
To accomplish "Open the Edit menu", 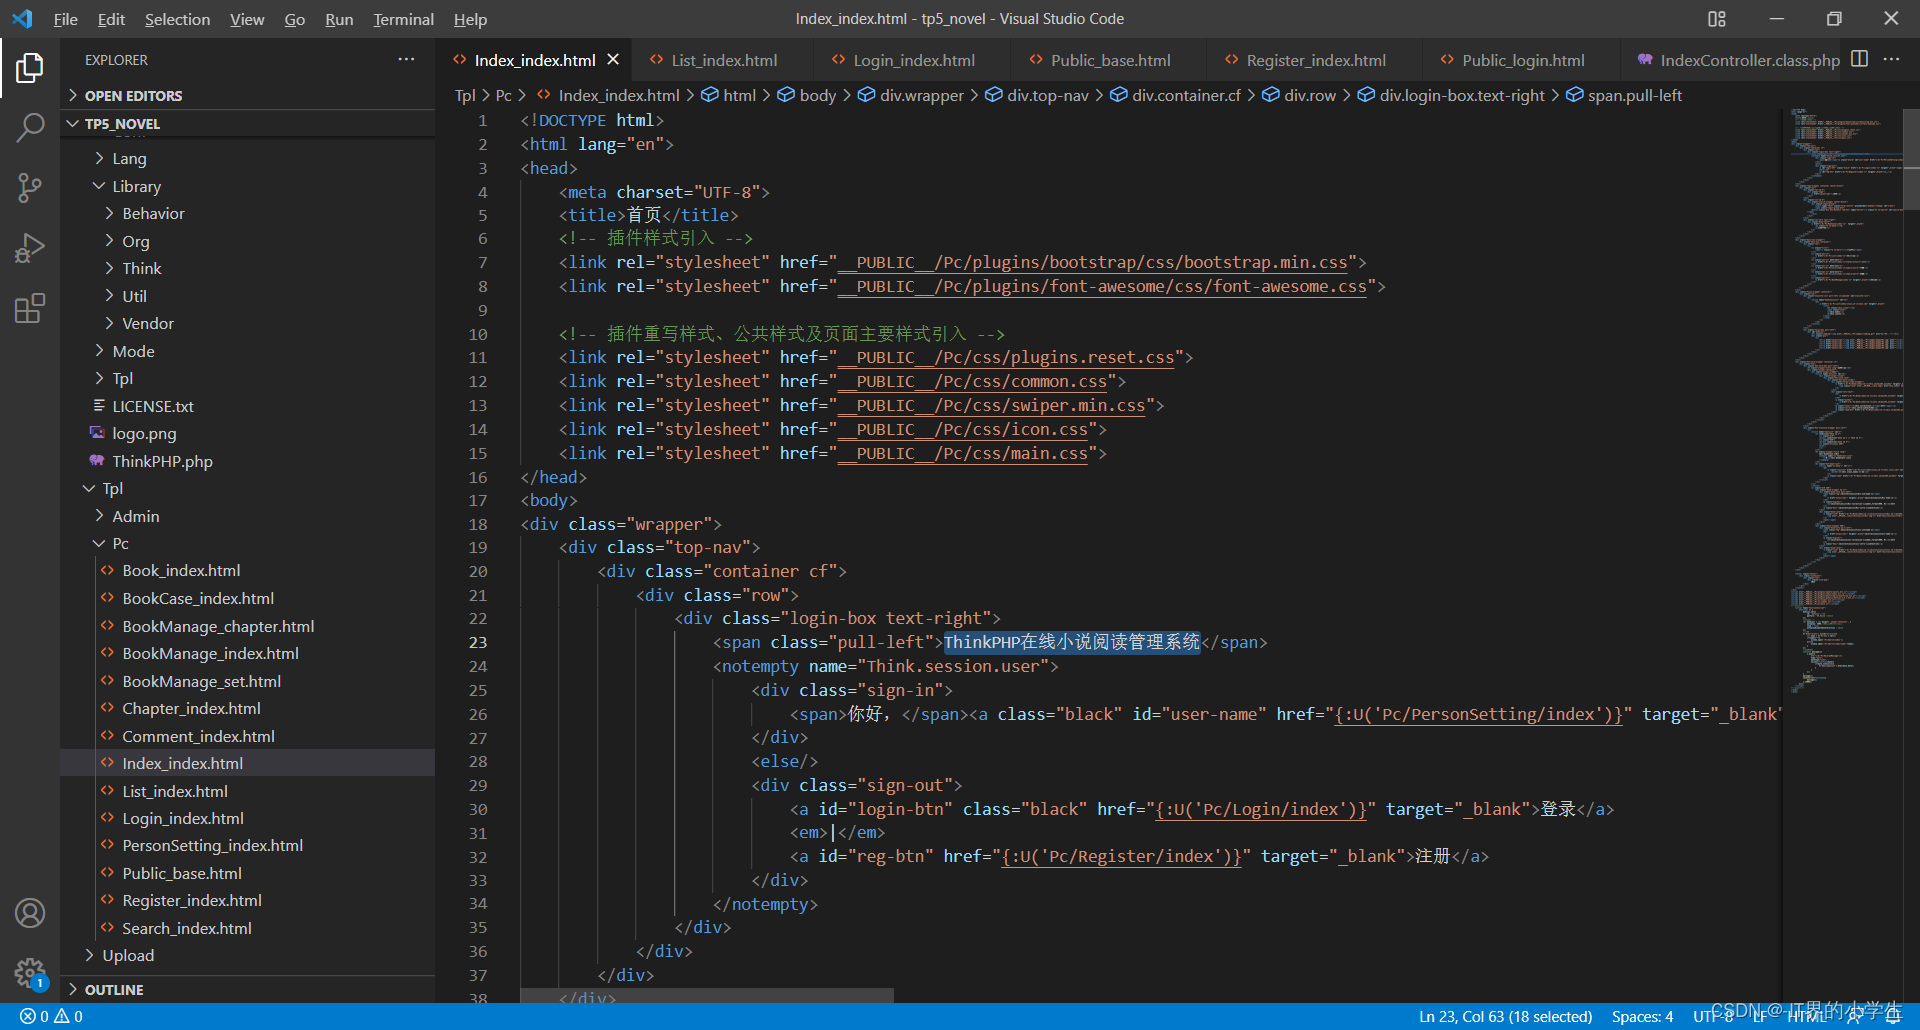I will pos(111,19).
